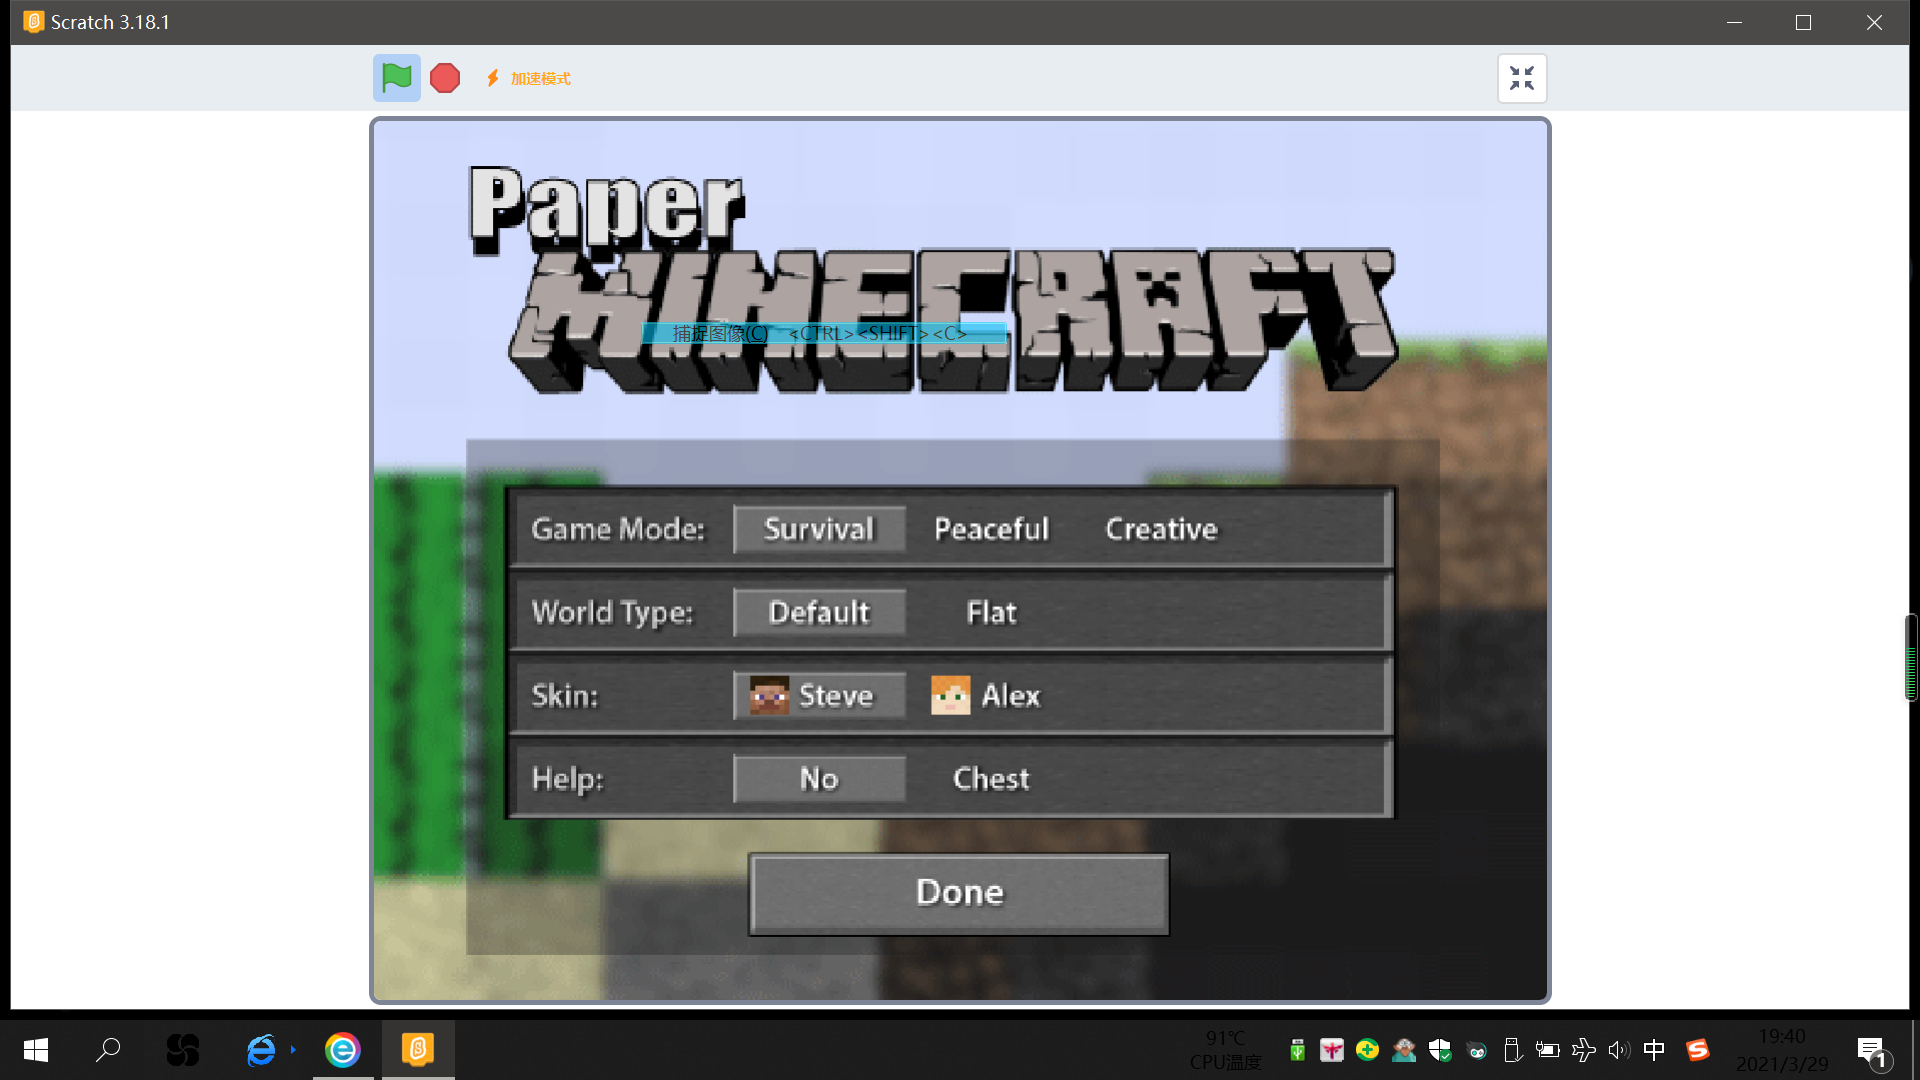The width and height of the screenshot is (1920, 1080).
Task: Click the battery status tray icon
Action: [x=1547, y=1050]
